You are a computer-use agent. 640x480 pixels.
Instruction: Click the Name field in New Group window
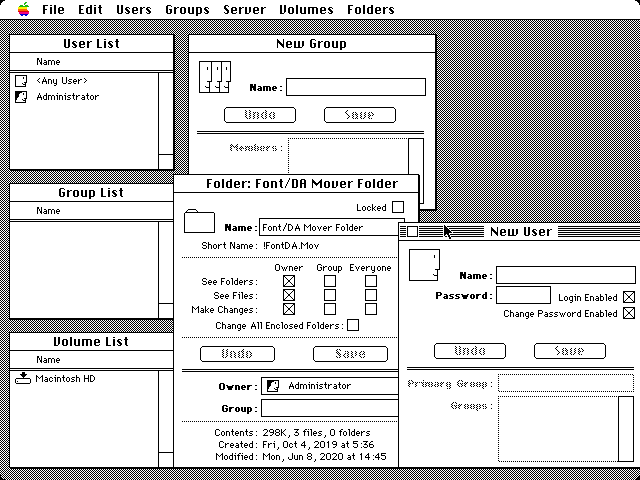tap(356, 87)
